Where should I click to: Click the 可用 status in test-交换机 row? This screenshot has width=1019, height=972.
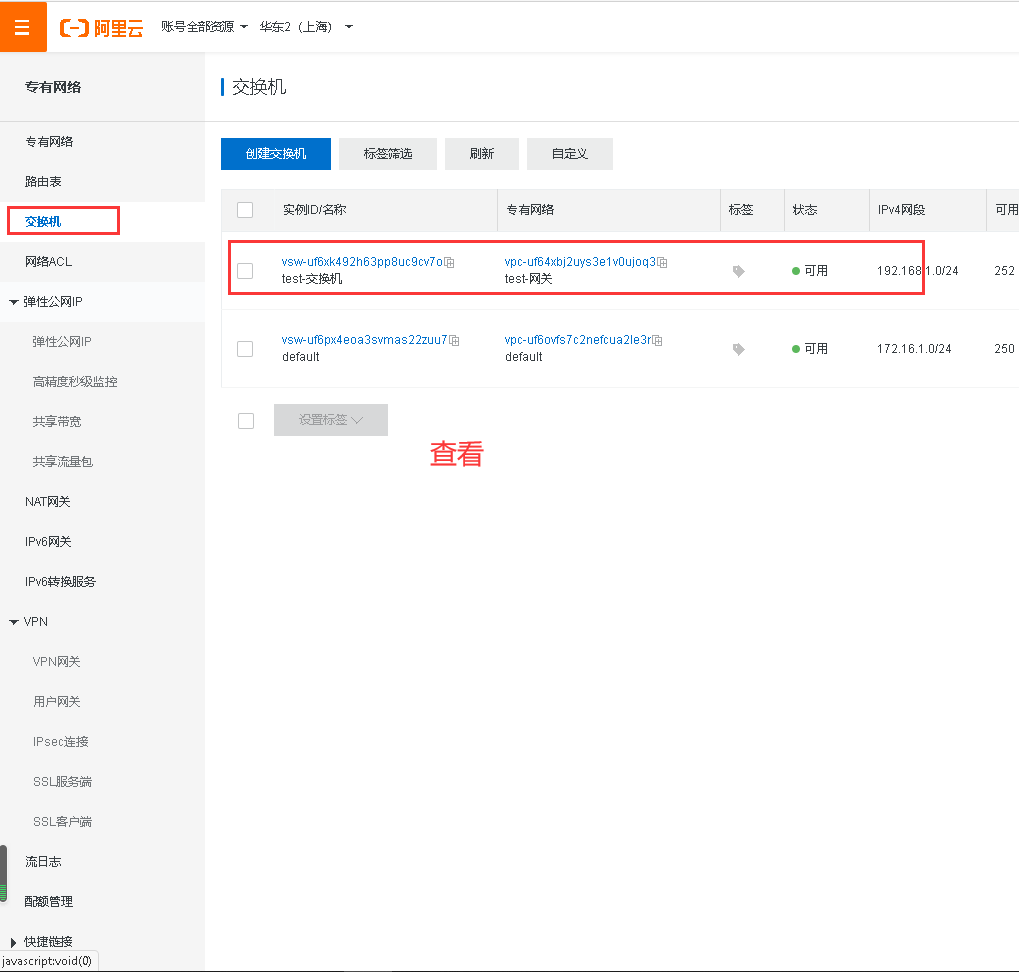[810, 271]
